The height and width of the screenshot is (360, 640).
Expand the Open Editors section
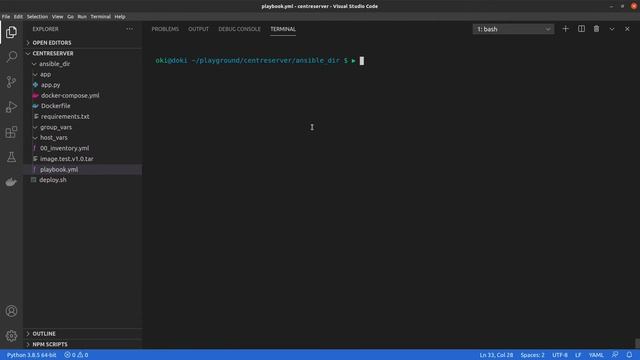[x=83, y=43]
